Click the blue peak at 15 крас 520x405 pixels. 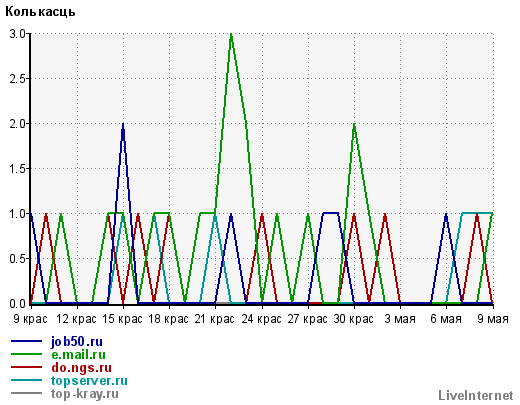[123, 124]
